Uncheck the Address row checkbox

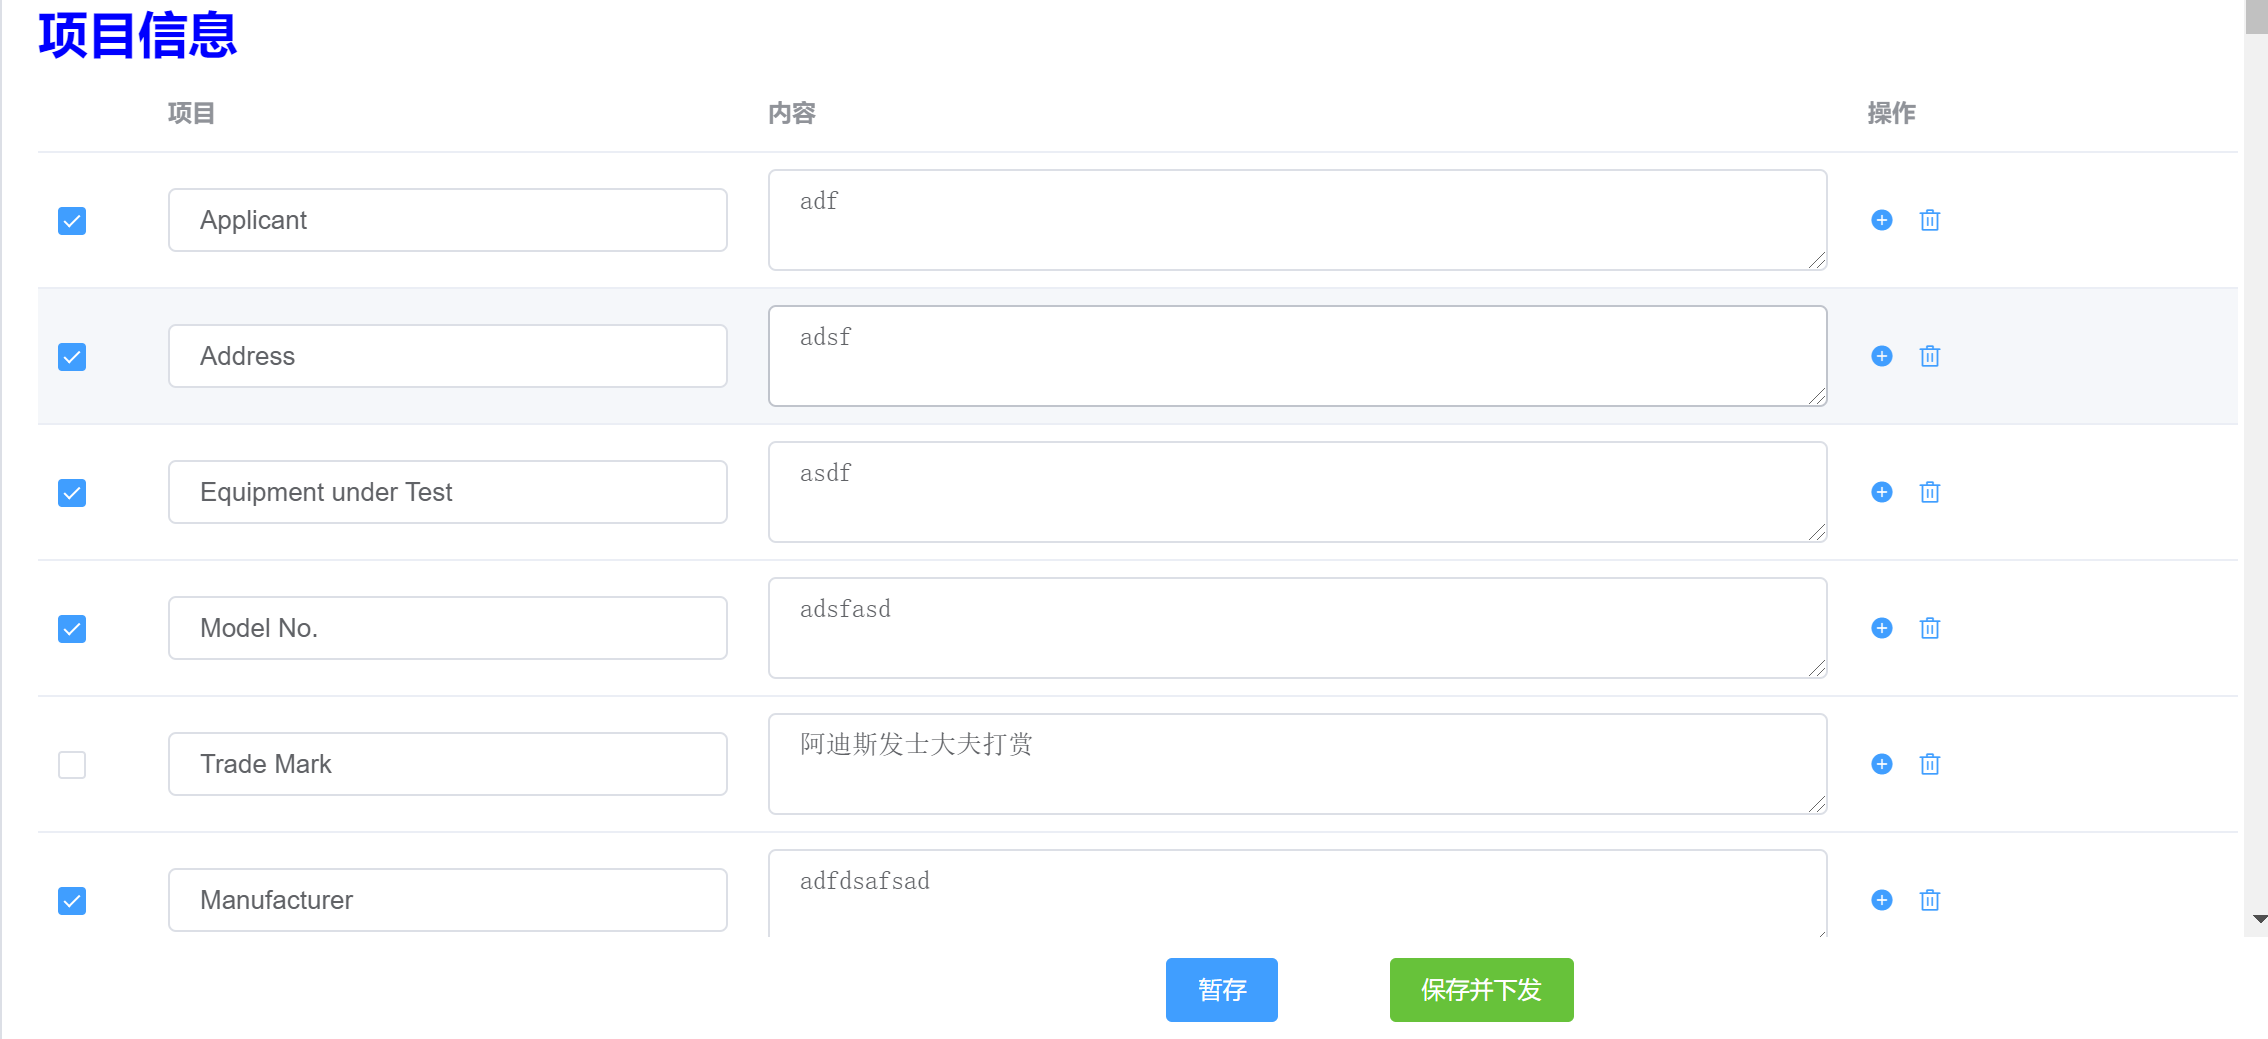point(72,357)
